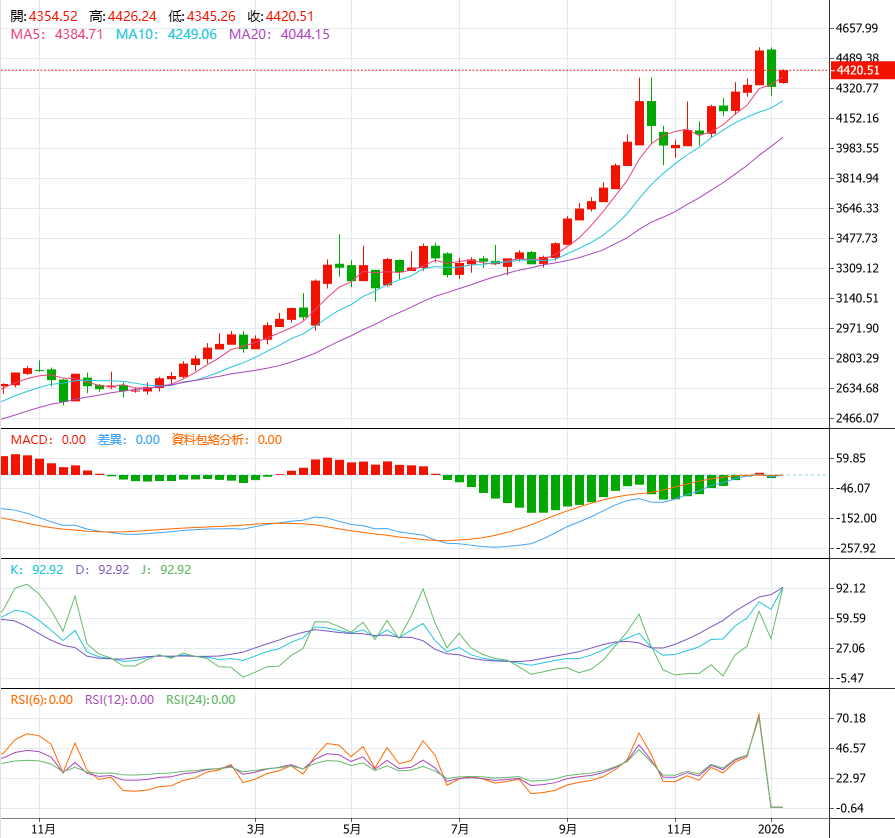Screen dimensions: 895x838
Task: Click the high price value 4426.24
Action: coord(135,17)
